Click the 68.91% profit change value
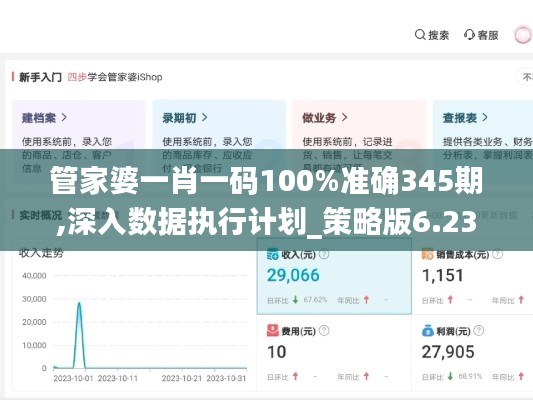Image resolution: width=533 pixels, height=400 pixels. (470, 376)
